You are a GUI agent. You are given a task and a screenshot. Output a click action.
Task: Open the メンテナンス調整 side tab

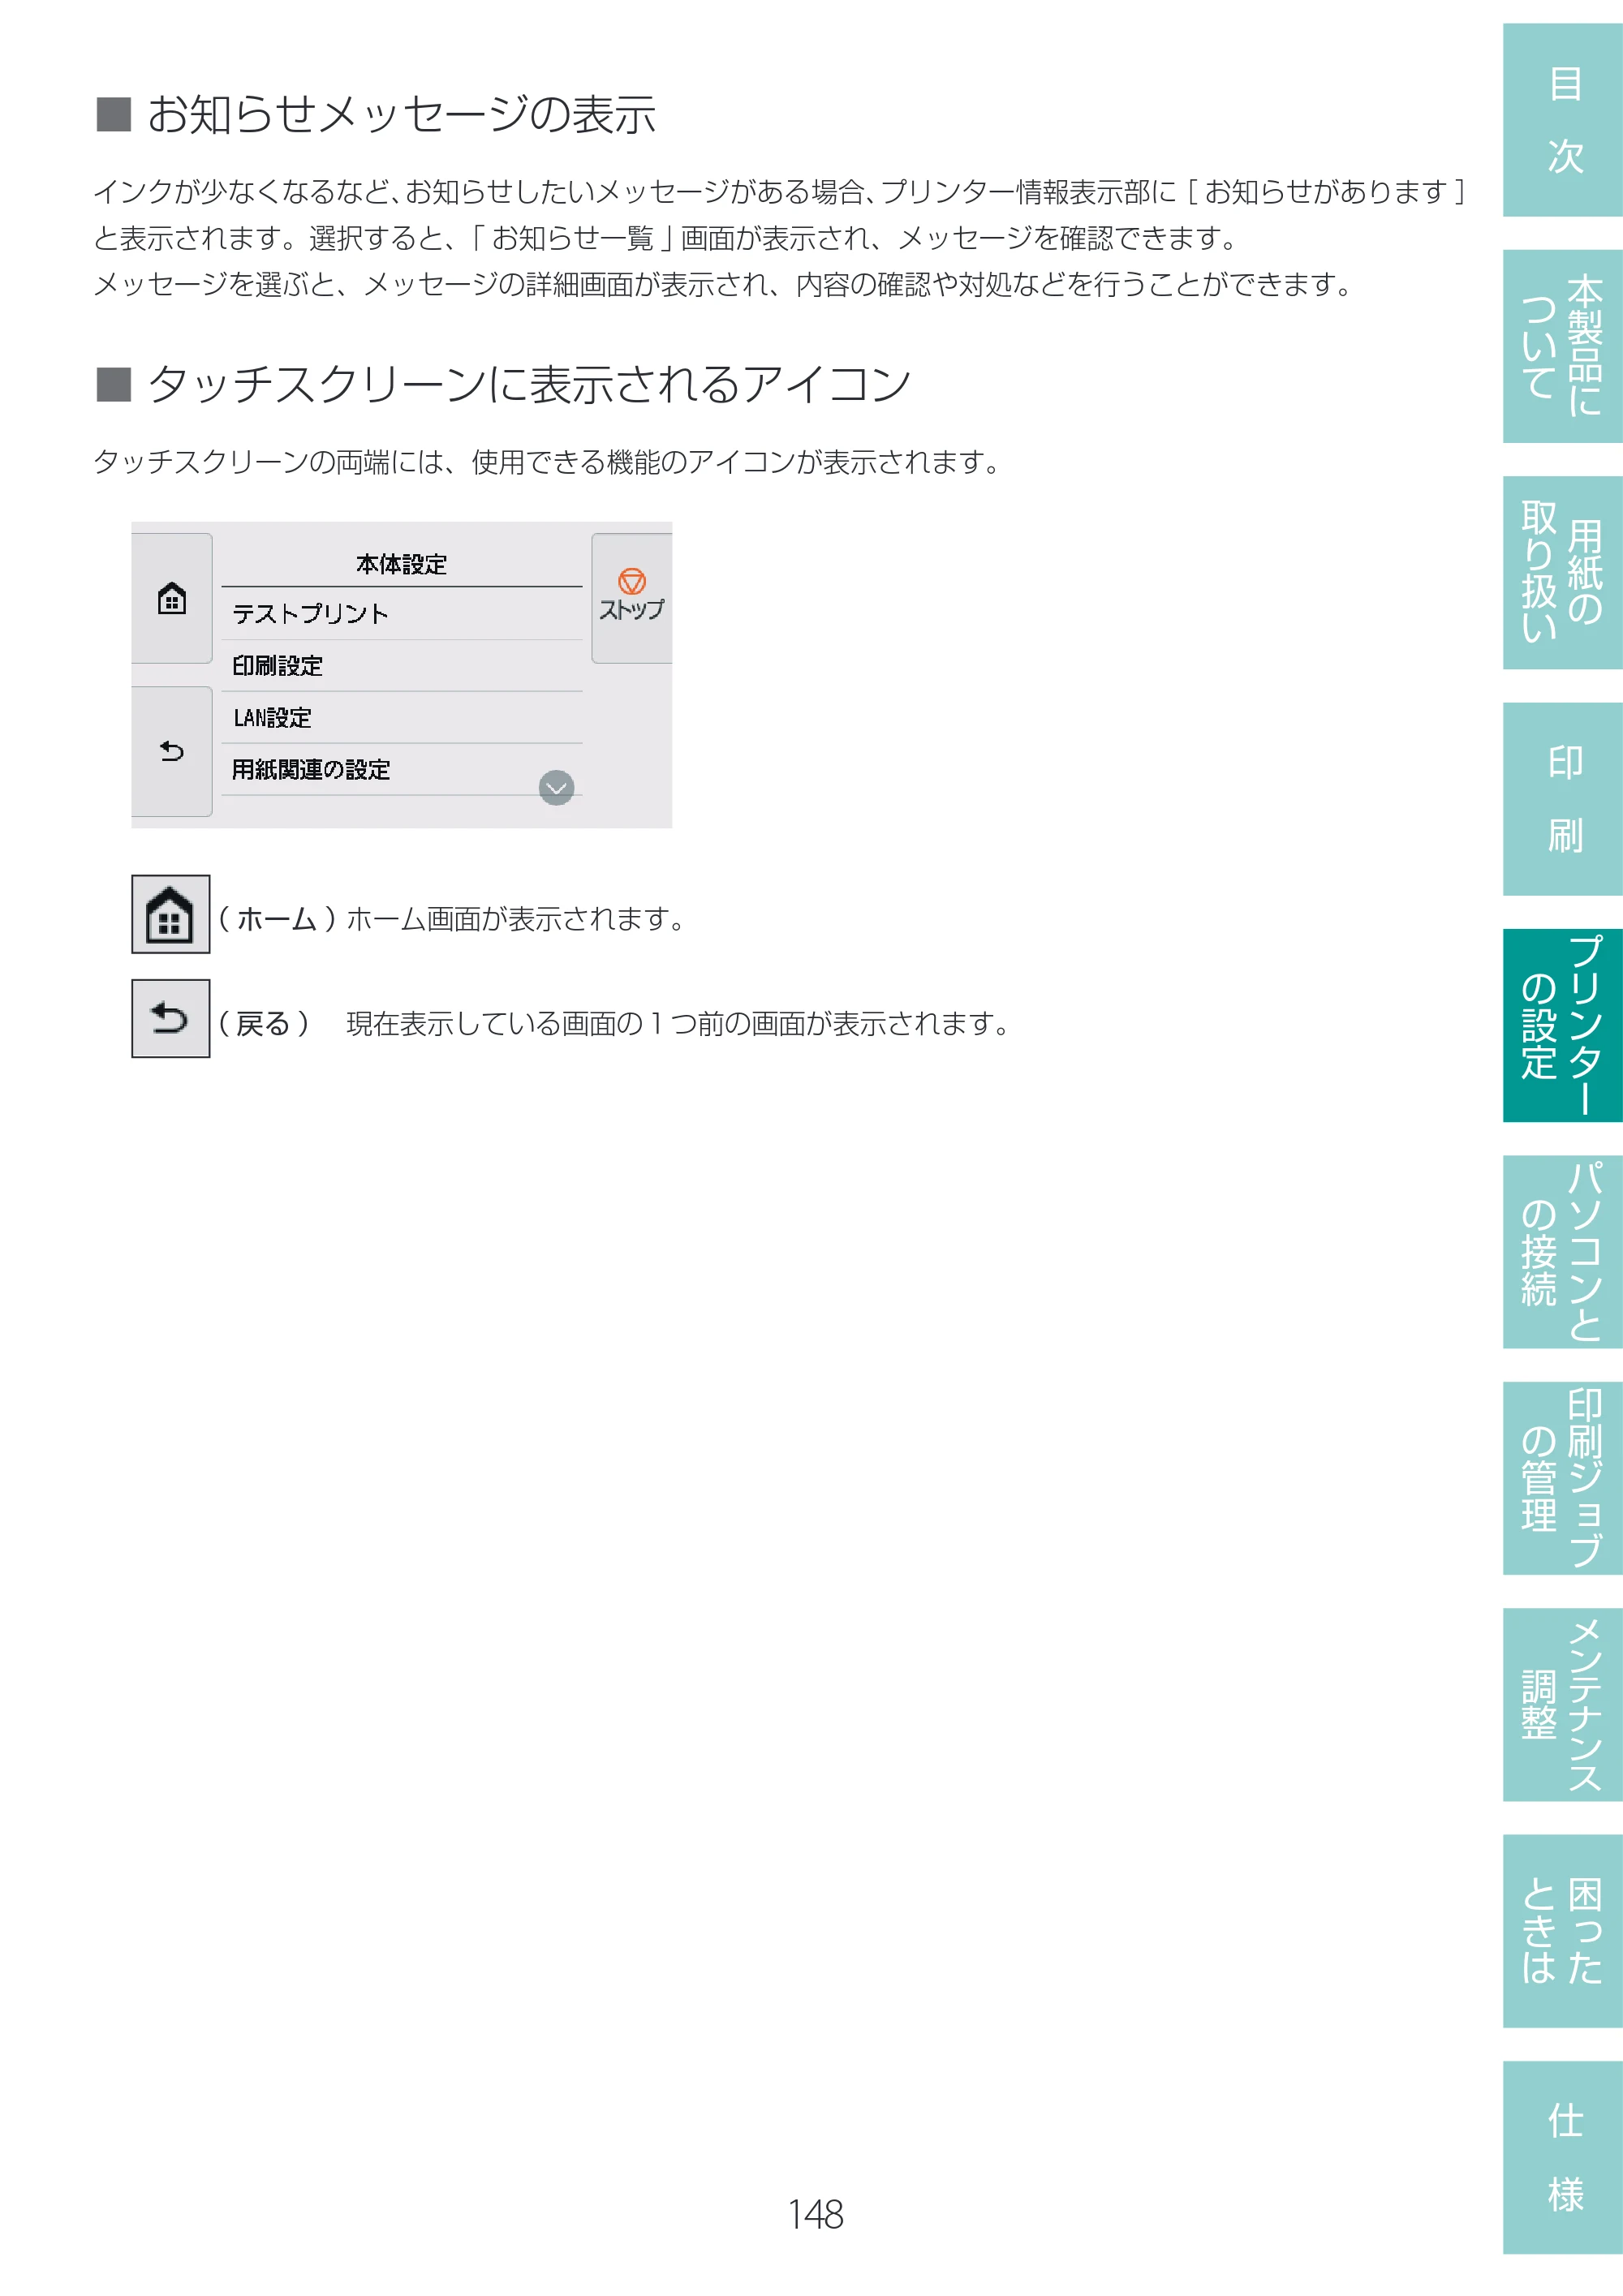point(1563,1705)
